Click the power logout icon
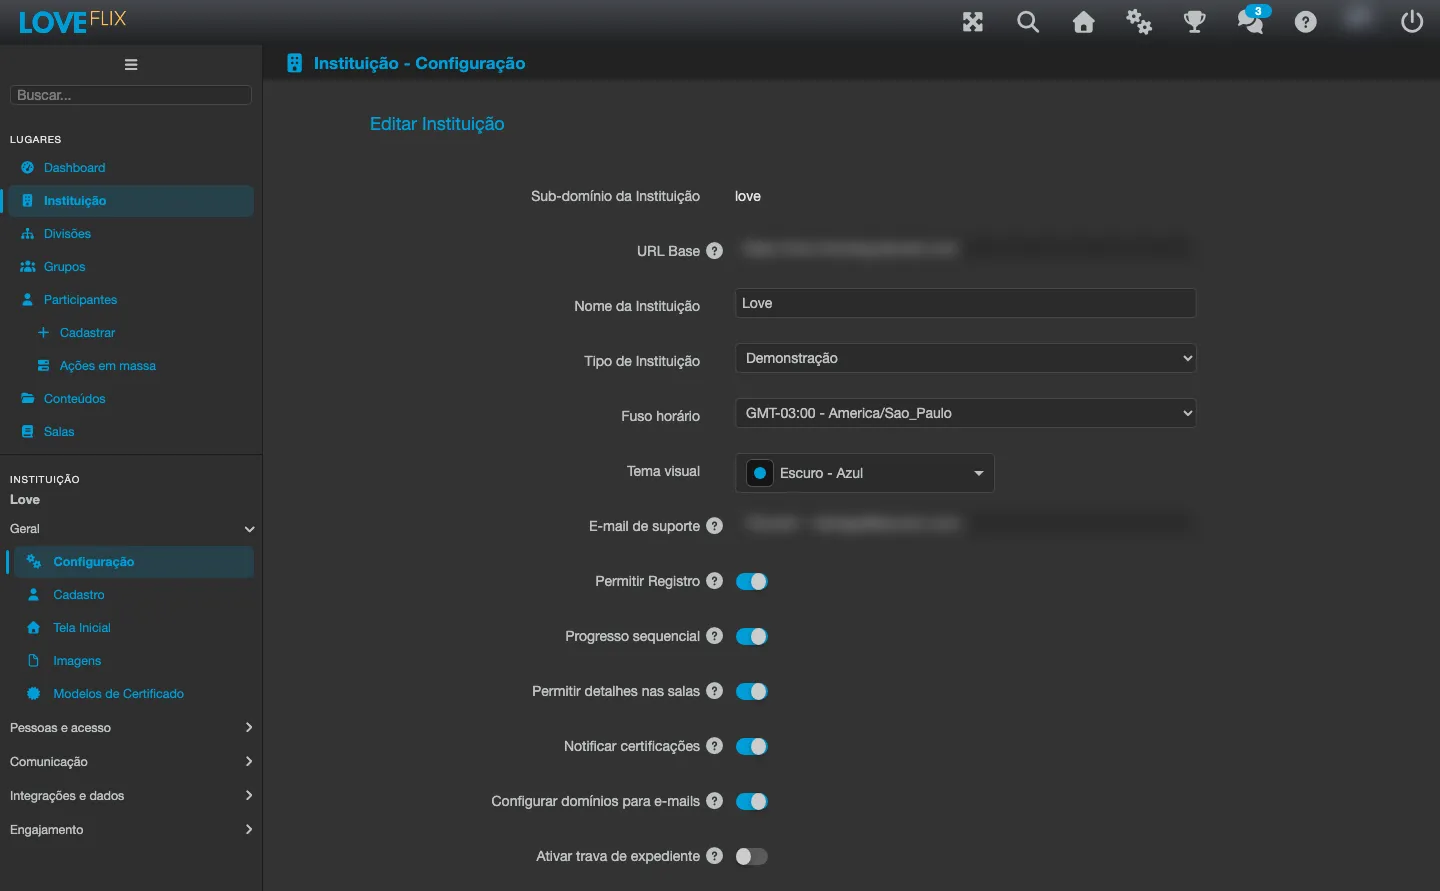The width and height of the screenshot is (1440, 891). 1412,22
